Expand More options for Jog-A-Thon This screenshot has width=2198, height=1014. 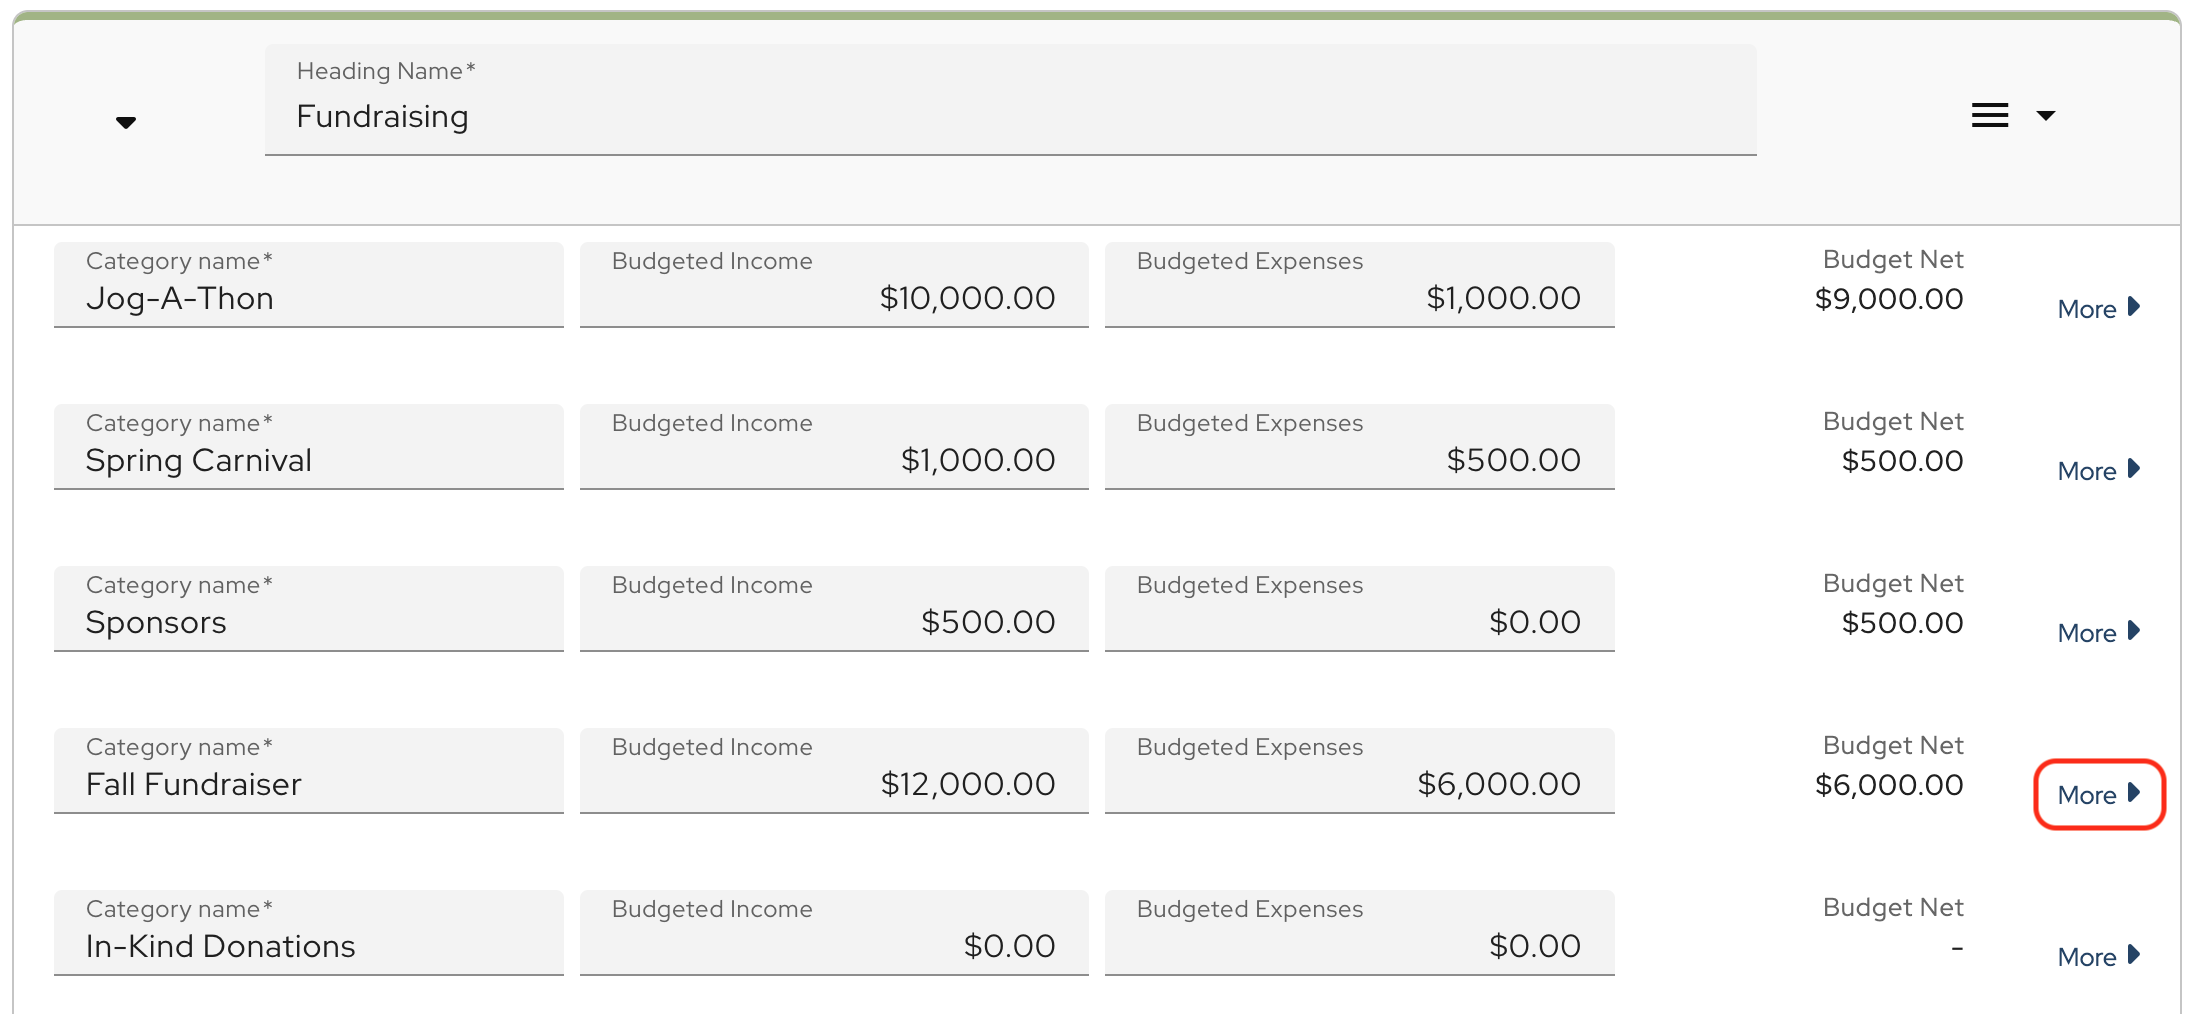pos(2098,309)
